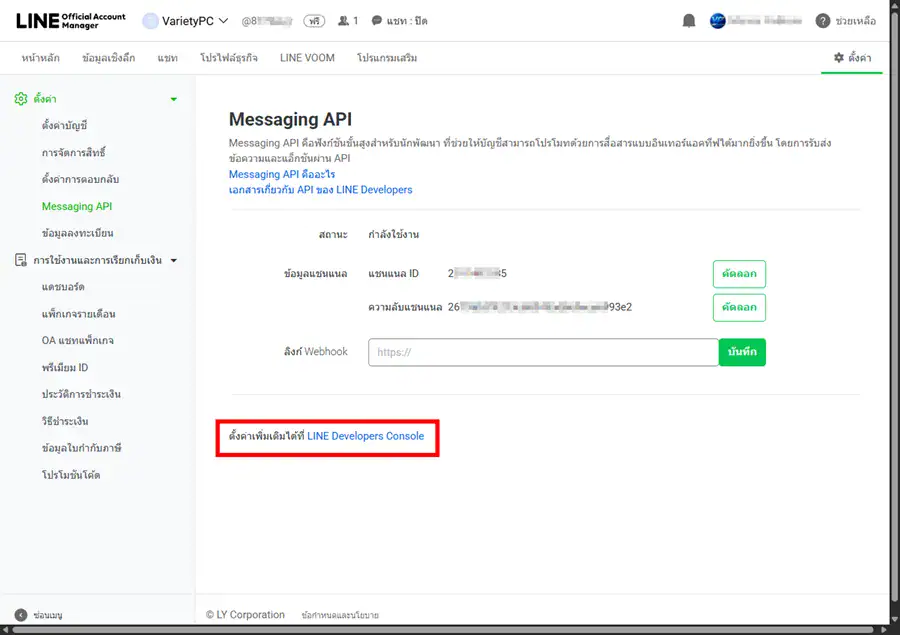Open วิธีชำระเงิน in the sidebar

click(65, 421)
